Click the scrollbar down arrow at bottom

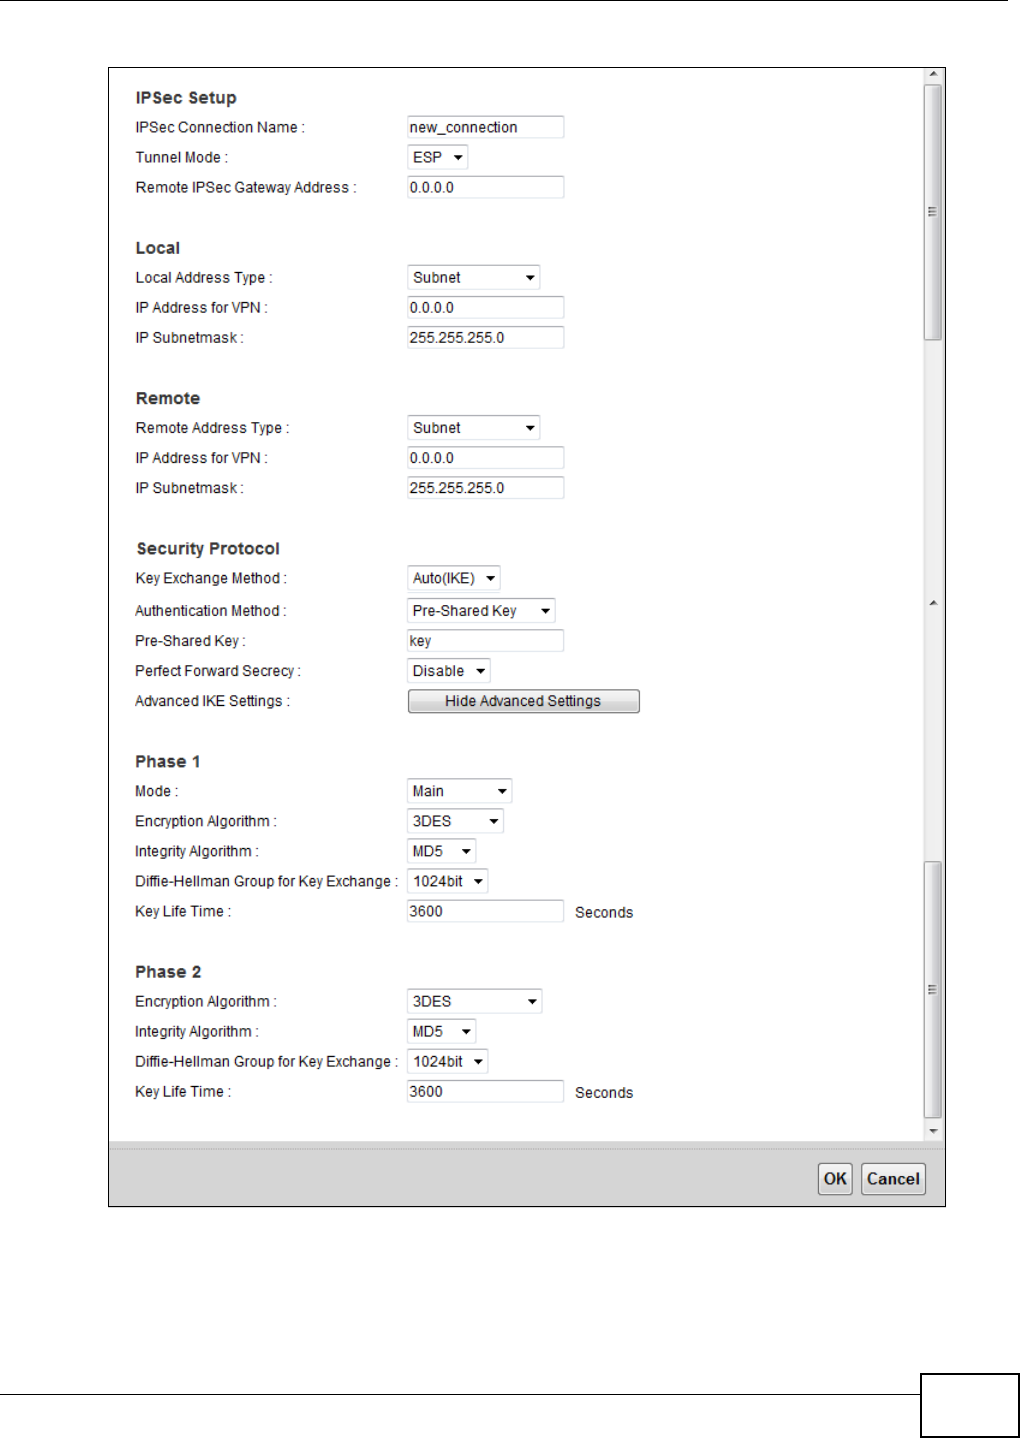(x=933, y=1131)
